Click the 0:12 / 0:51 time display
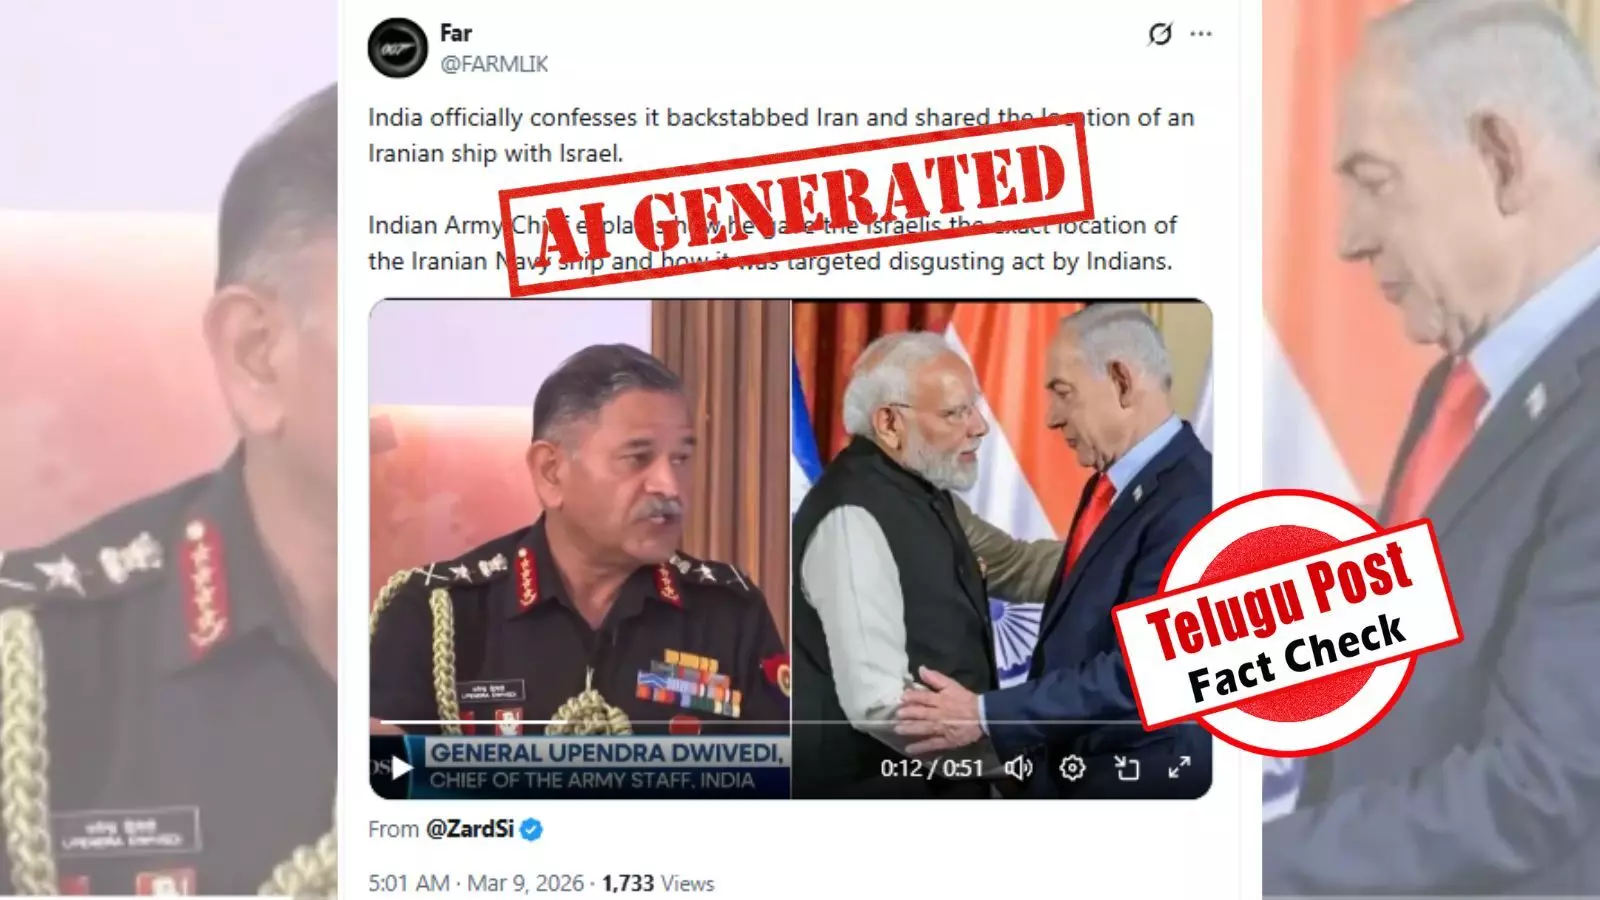 (x=931, y=768)
